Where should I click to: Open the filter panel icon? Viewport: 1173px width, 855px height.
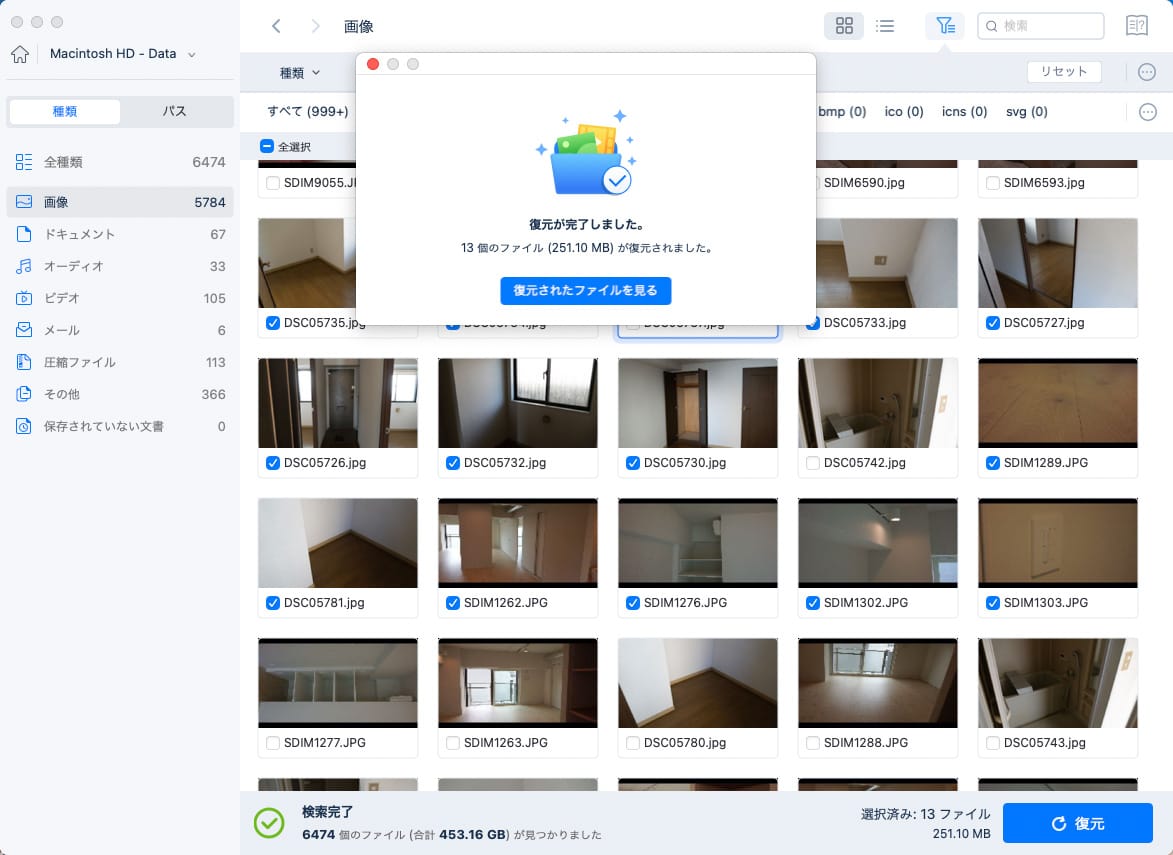[x=945, y=26]
